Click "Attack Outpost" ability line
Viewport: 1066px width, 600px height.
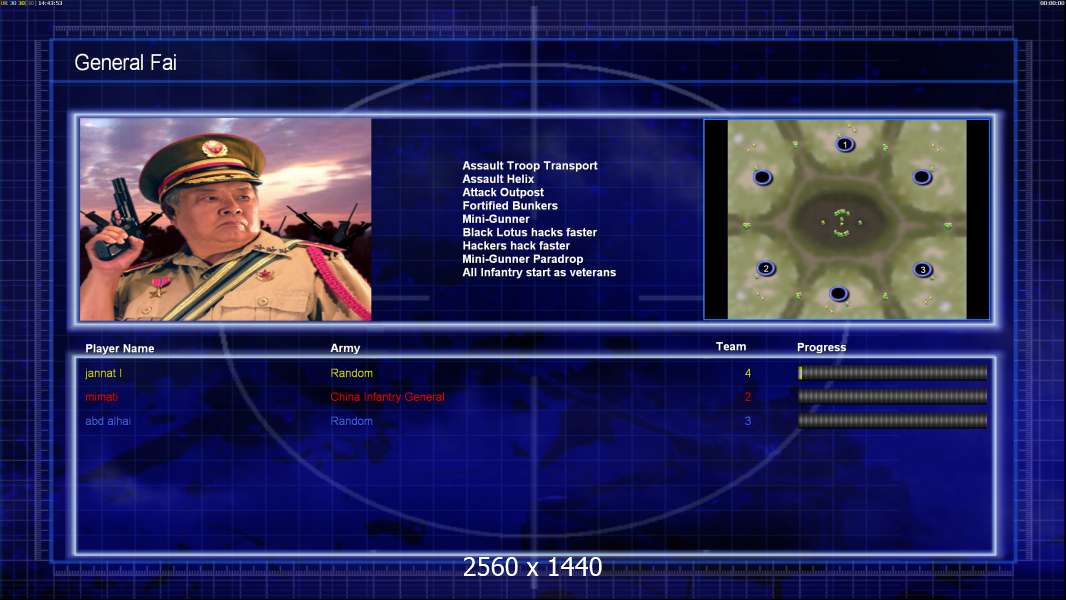click(502, 192)
